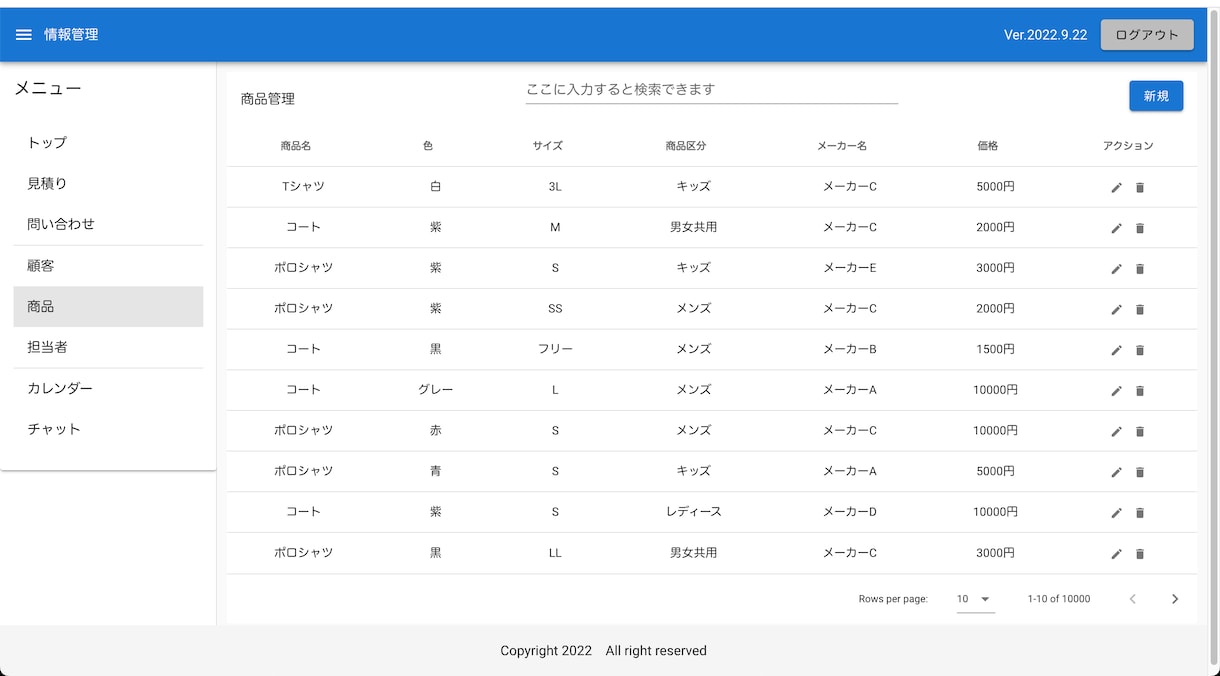This screenshot has height=676, width=1220.
Task: Delete the コート グレー L row
Action: pyautogui.click(x=1140, y=391)
